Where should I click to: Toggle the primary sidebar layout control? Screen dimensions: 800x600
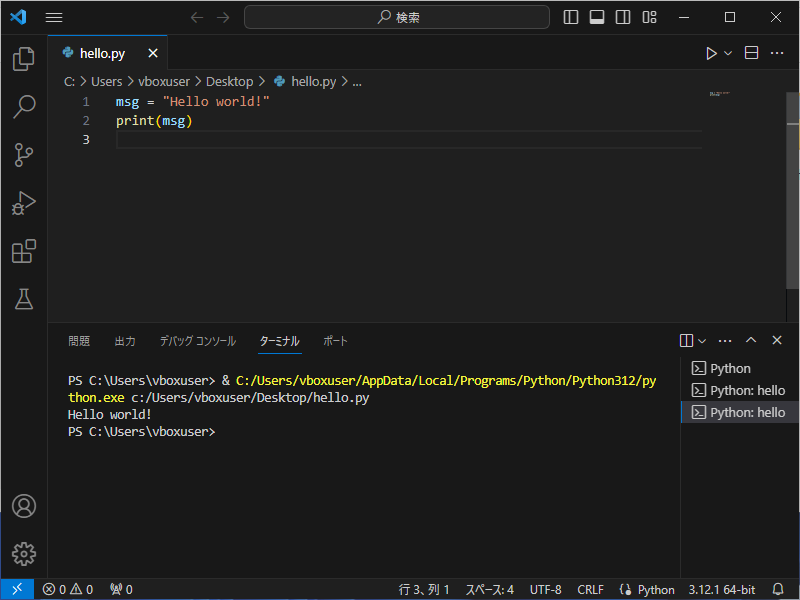(x=570, y=16)
